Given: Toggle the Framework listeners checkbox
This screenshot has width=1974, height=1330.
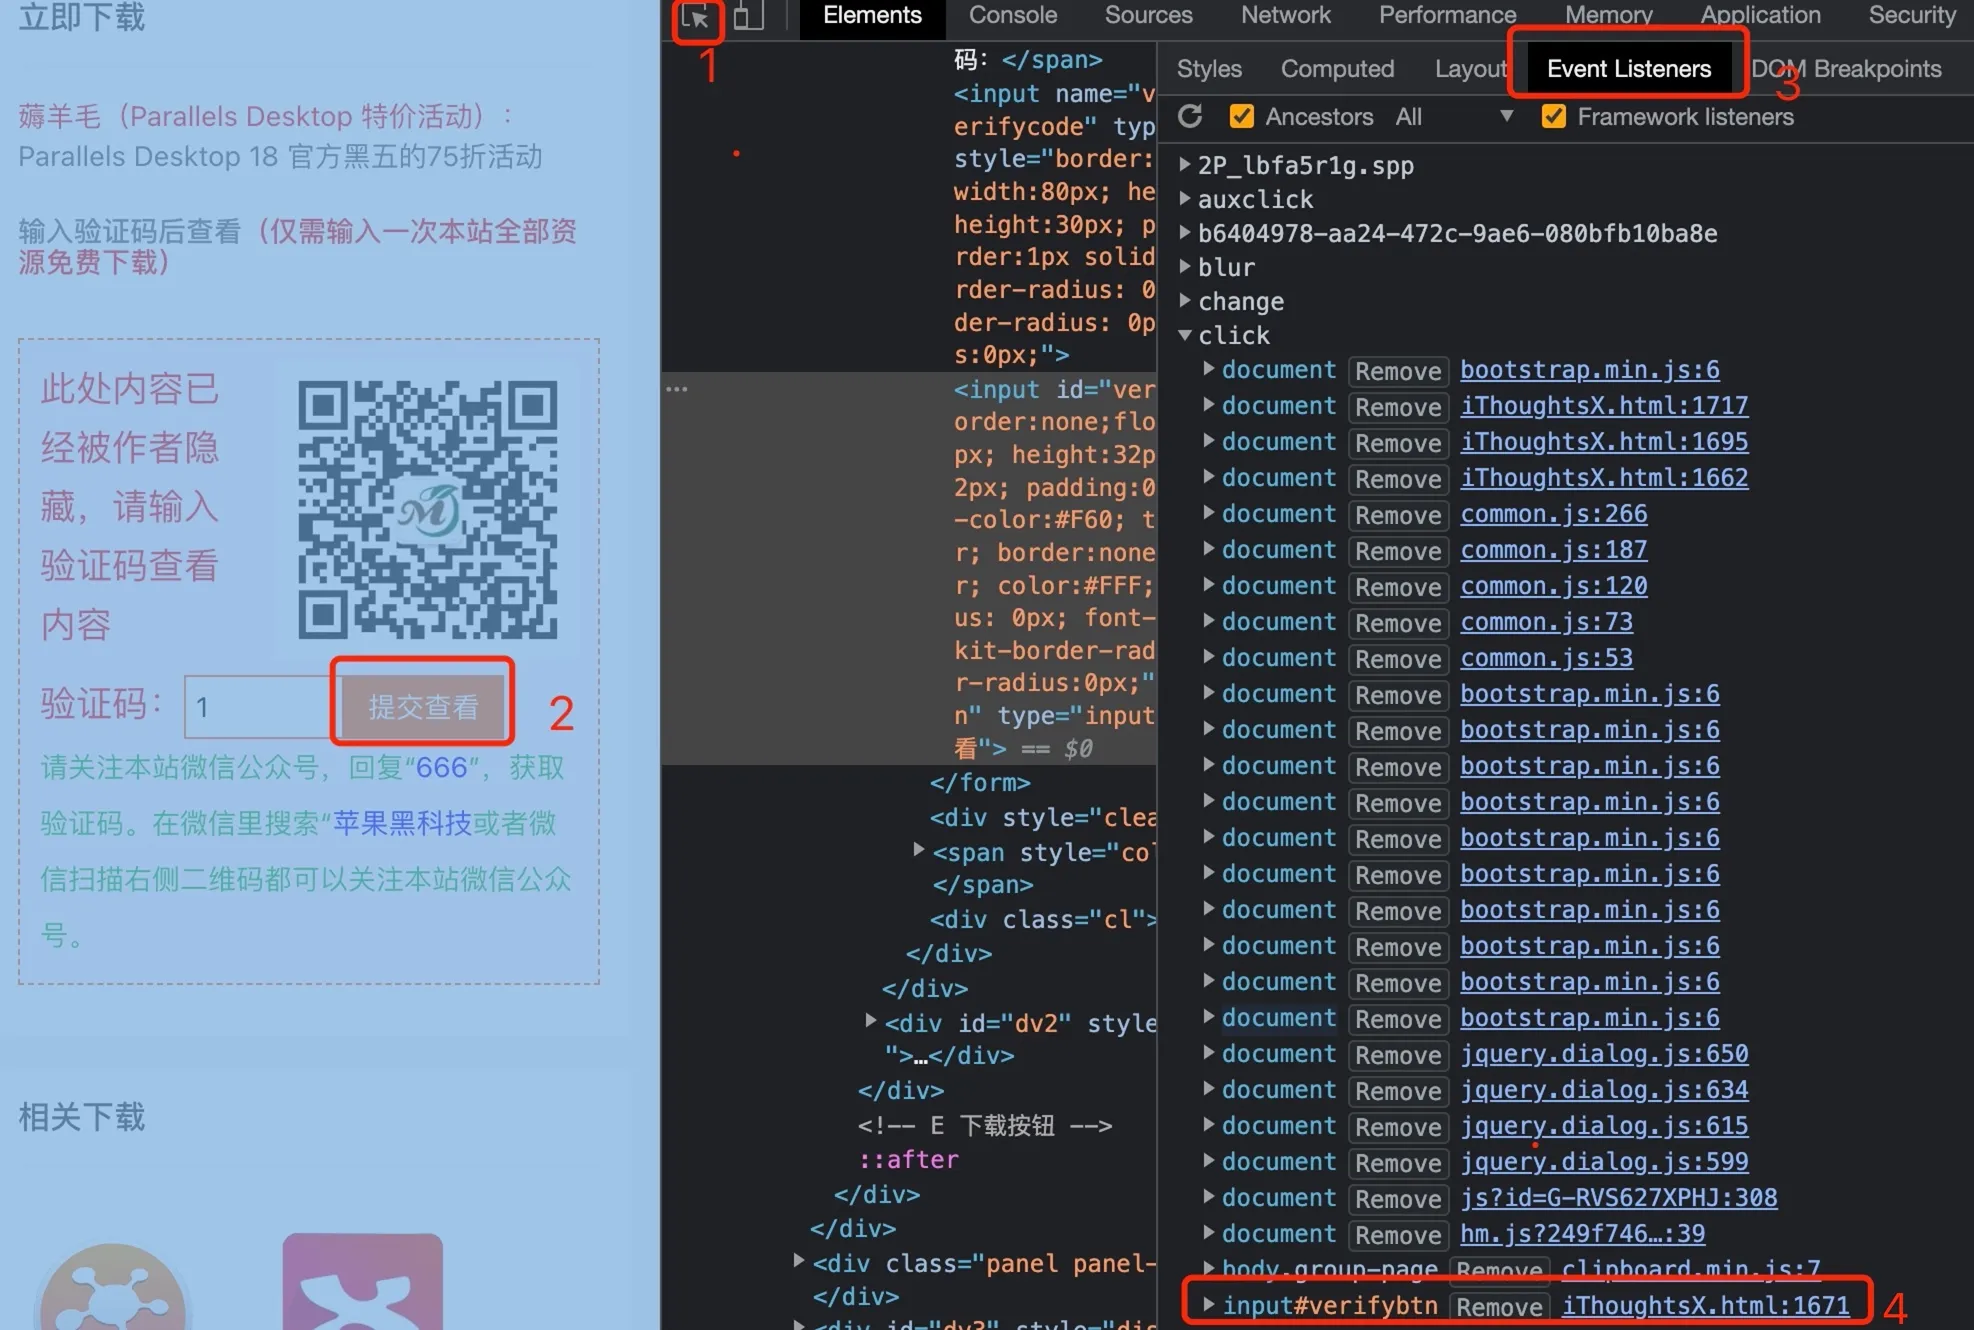Looking at the screenshot, I should (x=1554, y=117).
